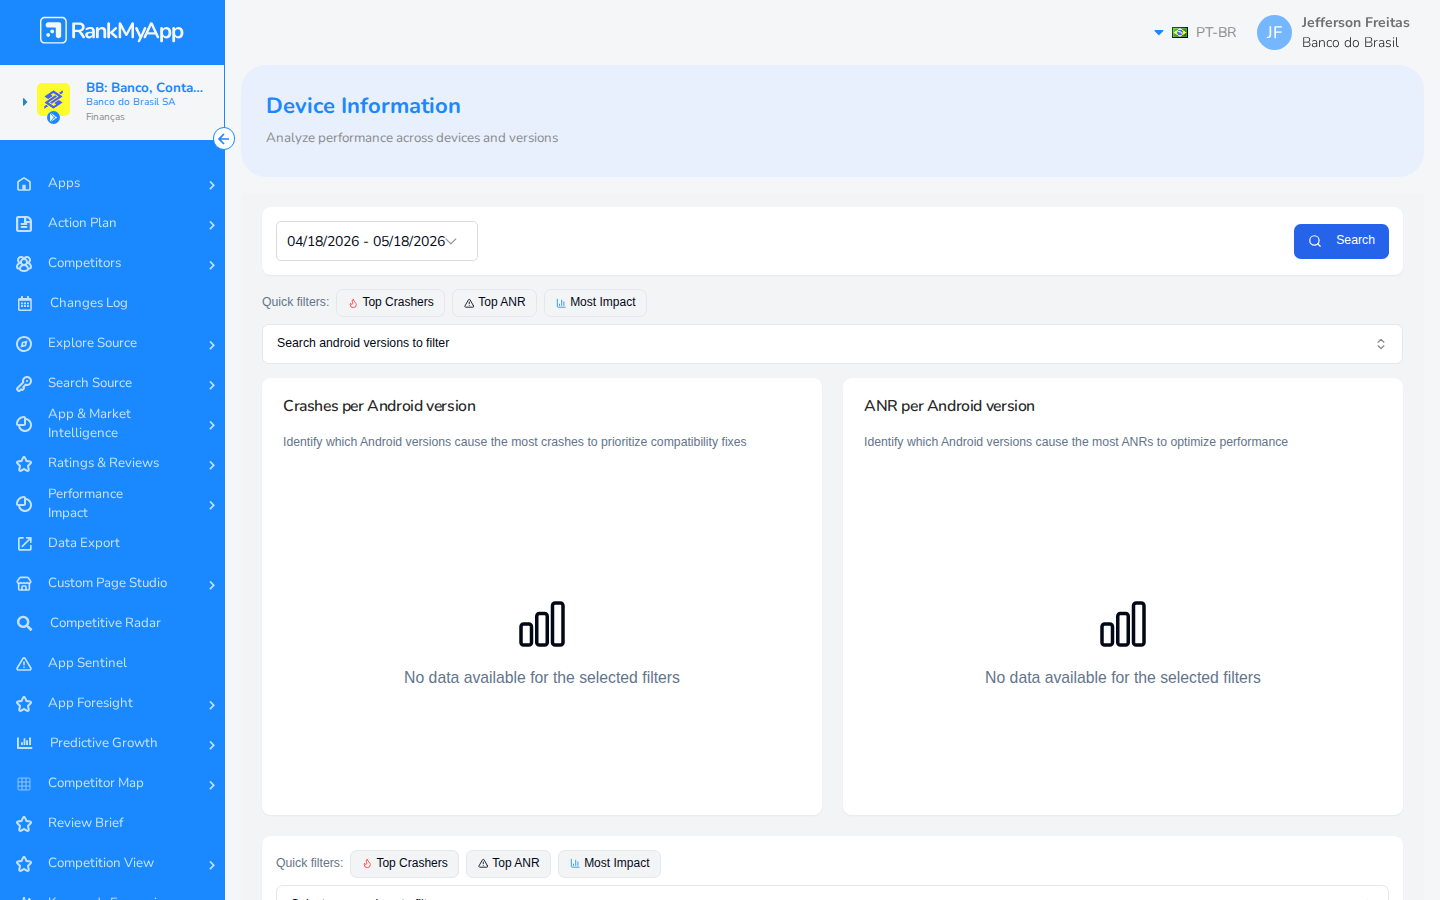Open the Changes Log calendar icon

pos(25,303)
